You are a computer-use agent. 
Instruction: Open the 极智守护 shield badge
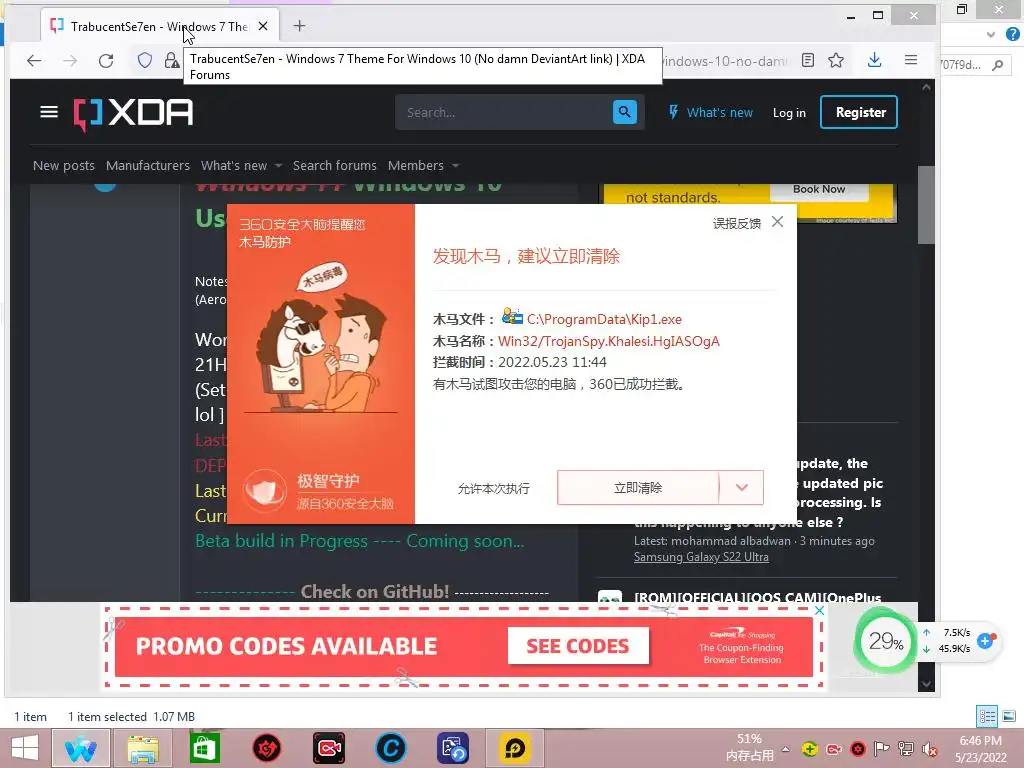(x=265, y=491)
